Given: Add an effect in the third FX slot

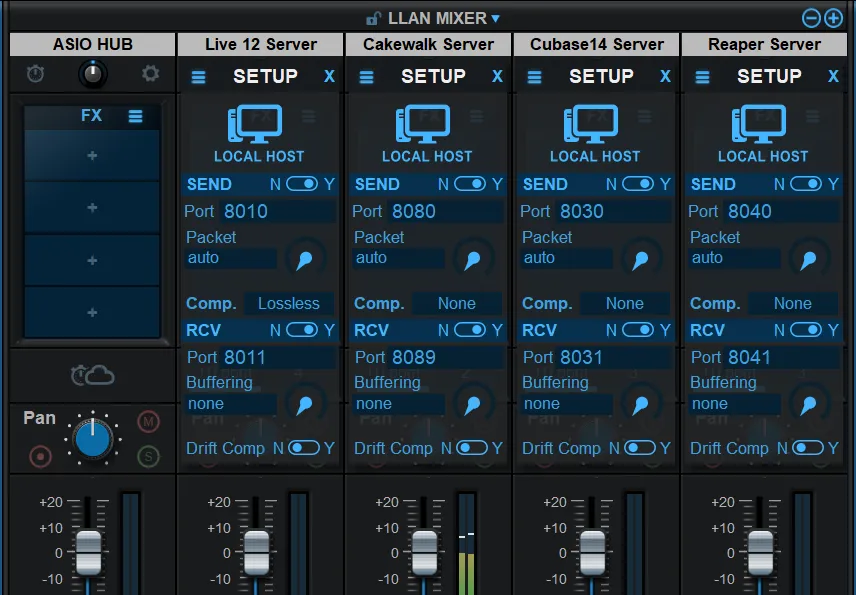Looking at the screenshot, I should pos(92,260).
